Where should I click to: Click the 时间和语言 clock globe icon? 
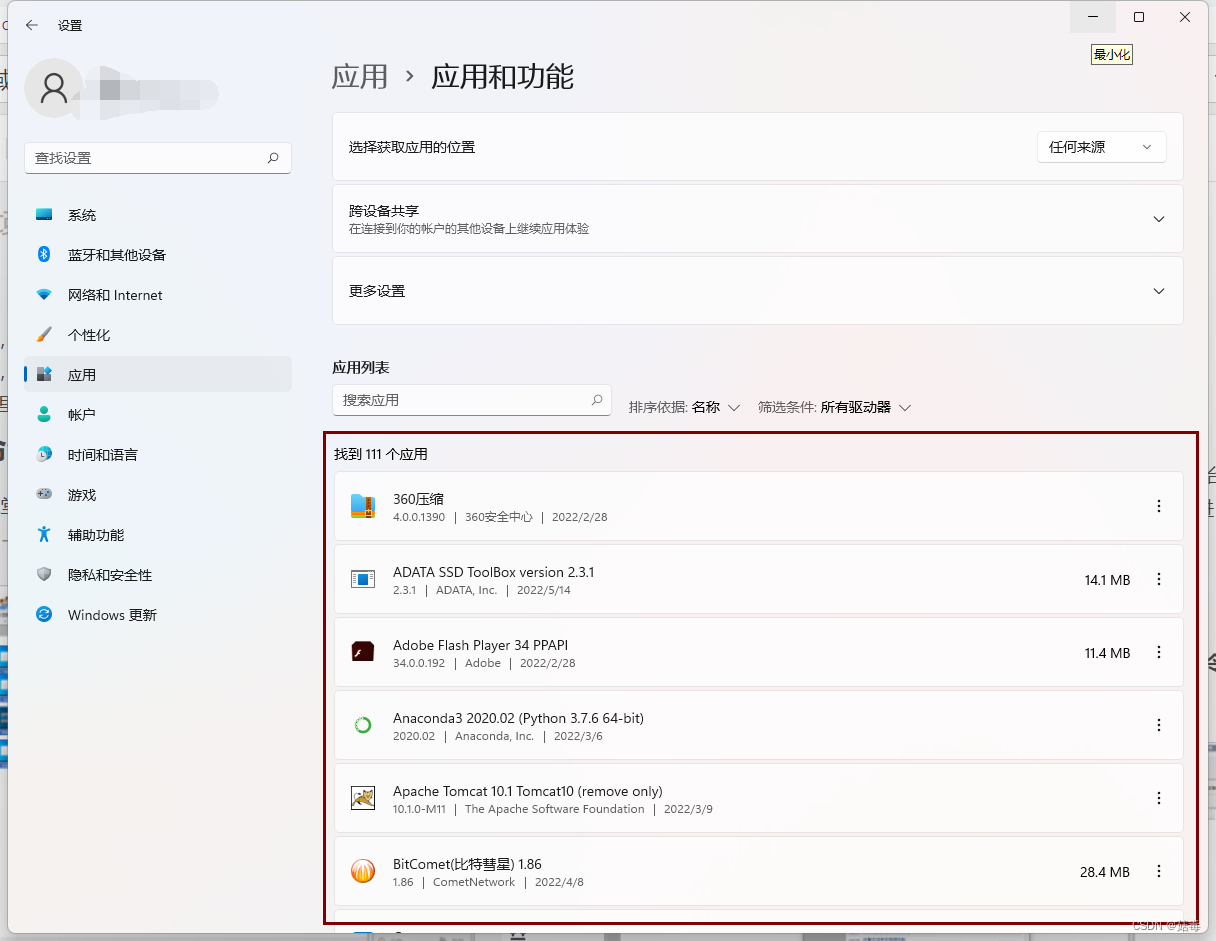point(44,454)
